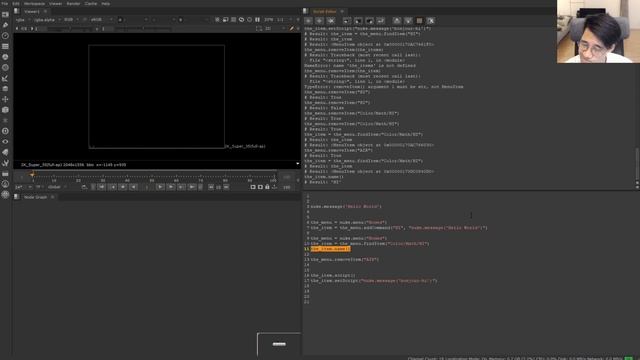
Task: Open the Transform nodes toolbar menu
Action: [x=5, y=99]
